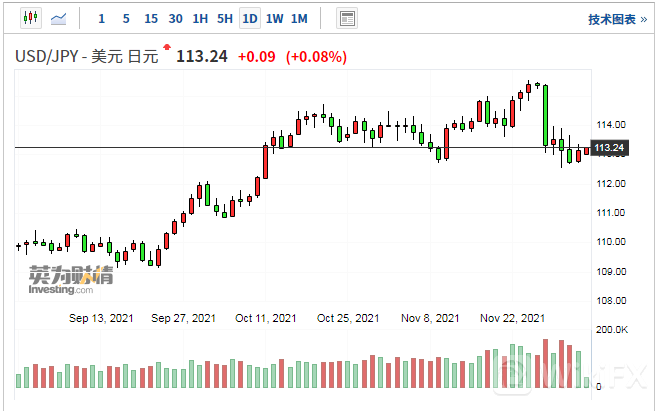Open the 技术图表 technical chart link

click(612, 19)
